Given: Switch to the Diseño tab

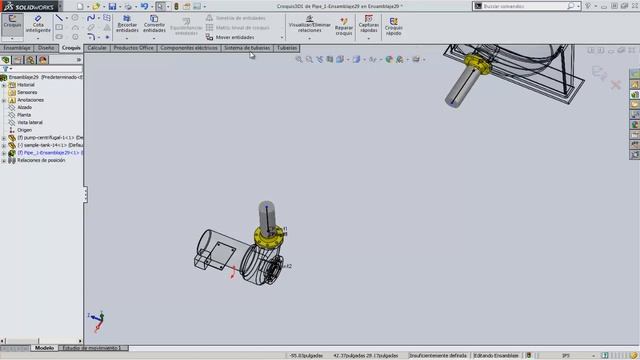Looking at the screenshot, I should (x=46, y=48).
